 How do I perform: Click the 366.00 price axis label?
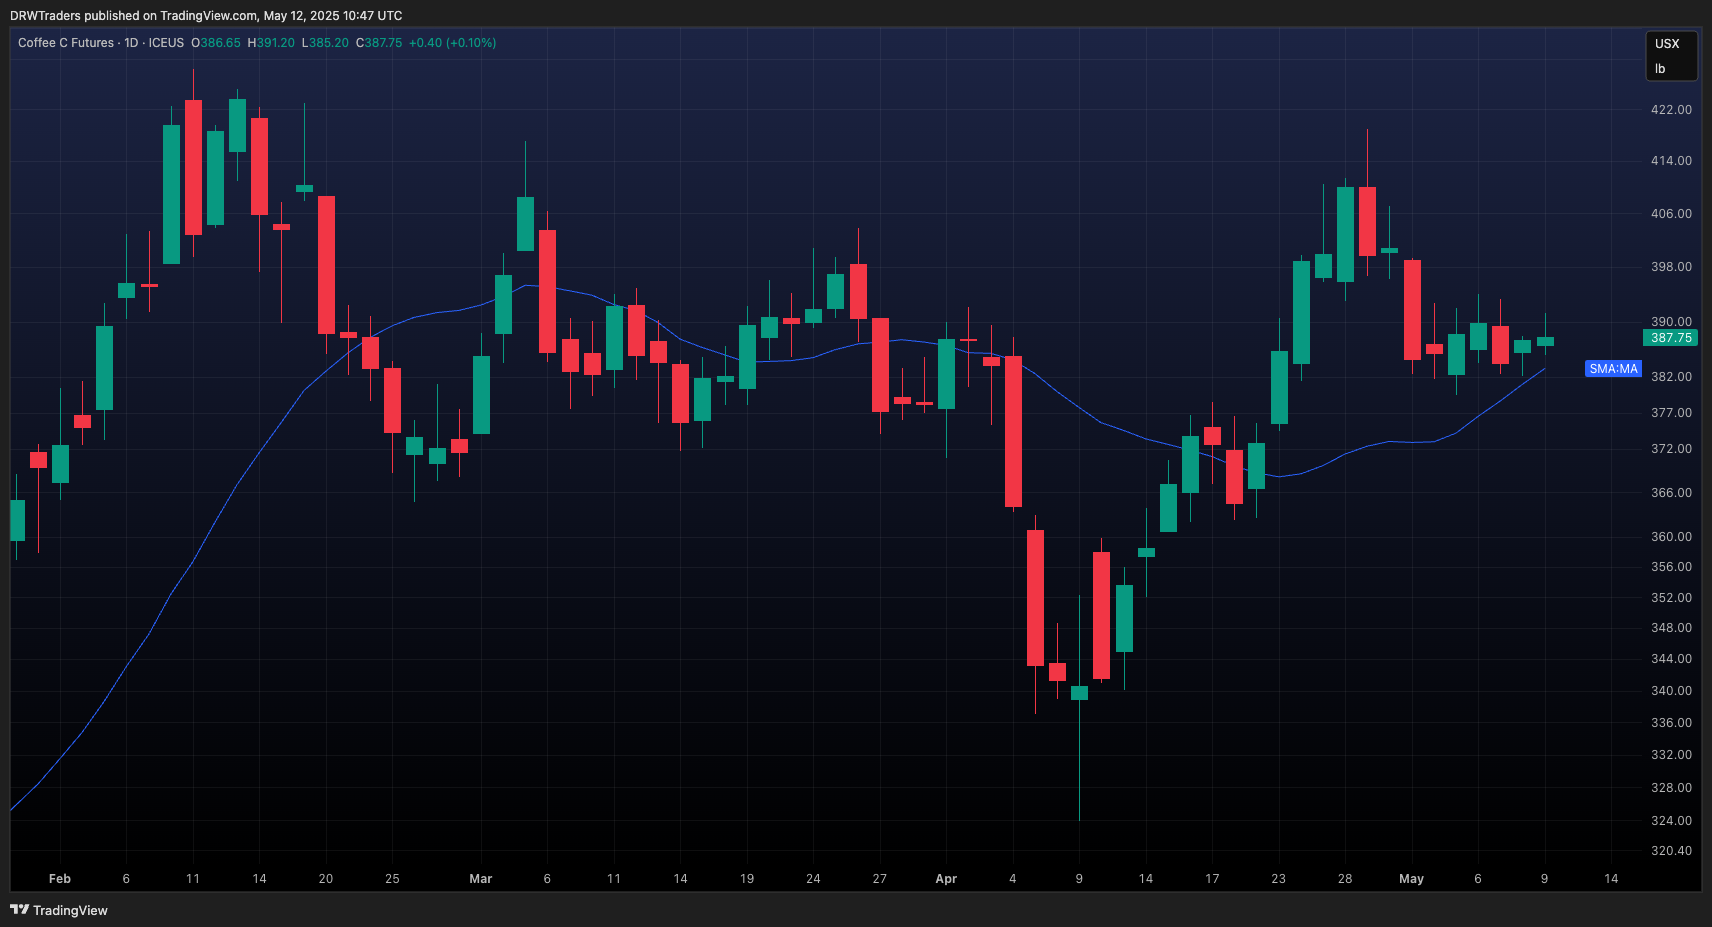(1671, 493)
